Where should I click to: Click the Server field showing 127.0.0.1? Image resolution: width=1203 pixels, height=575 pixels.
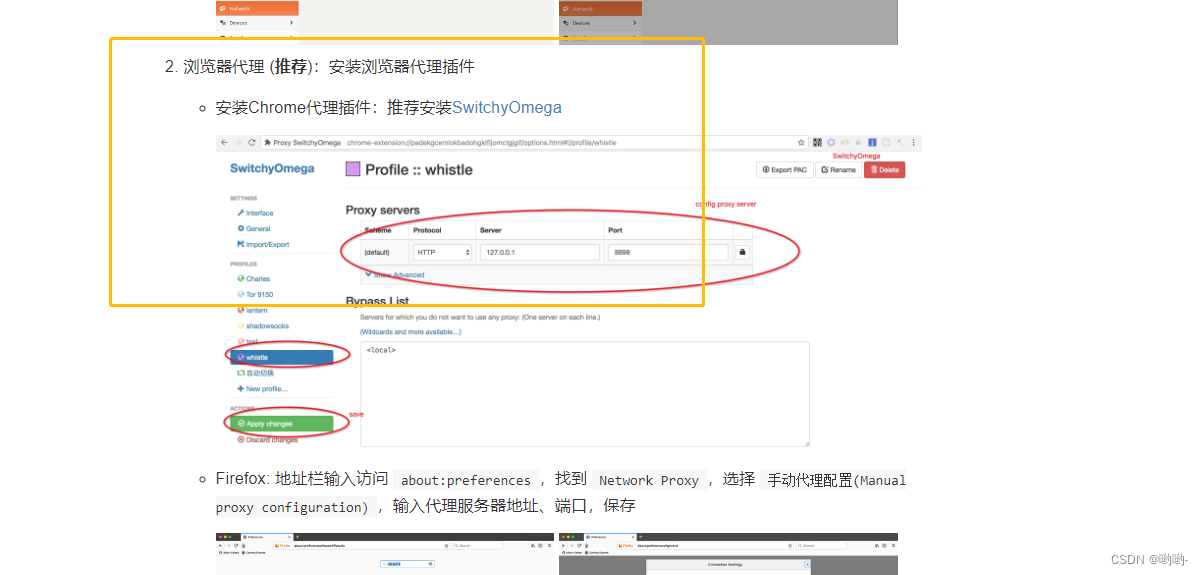click(539, 252)
